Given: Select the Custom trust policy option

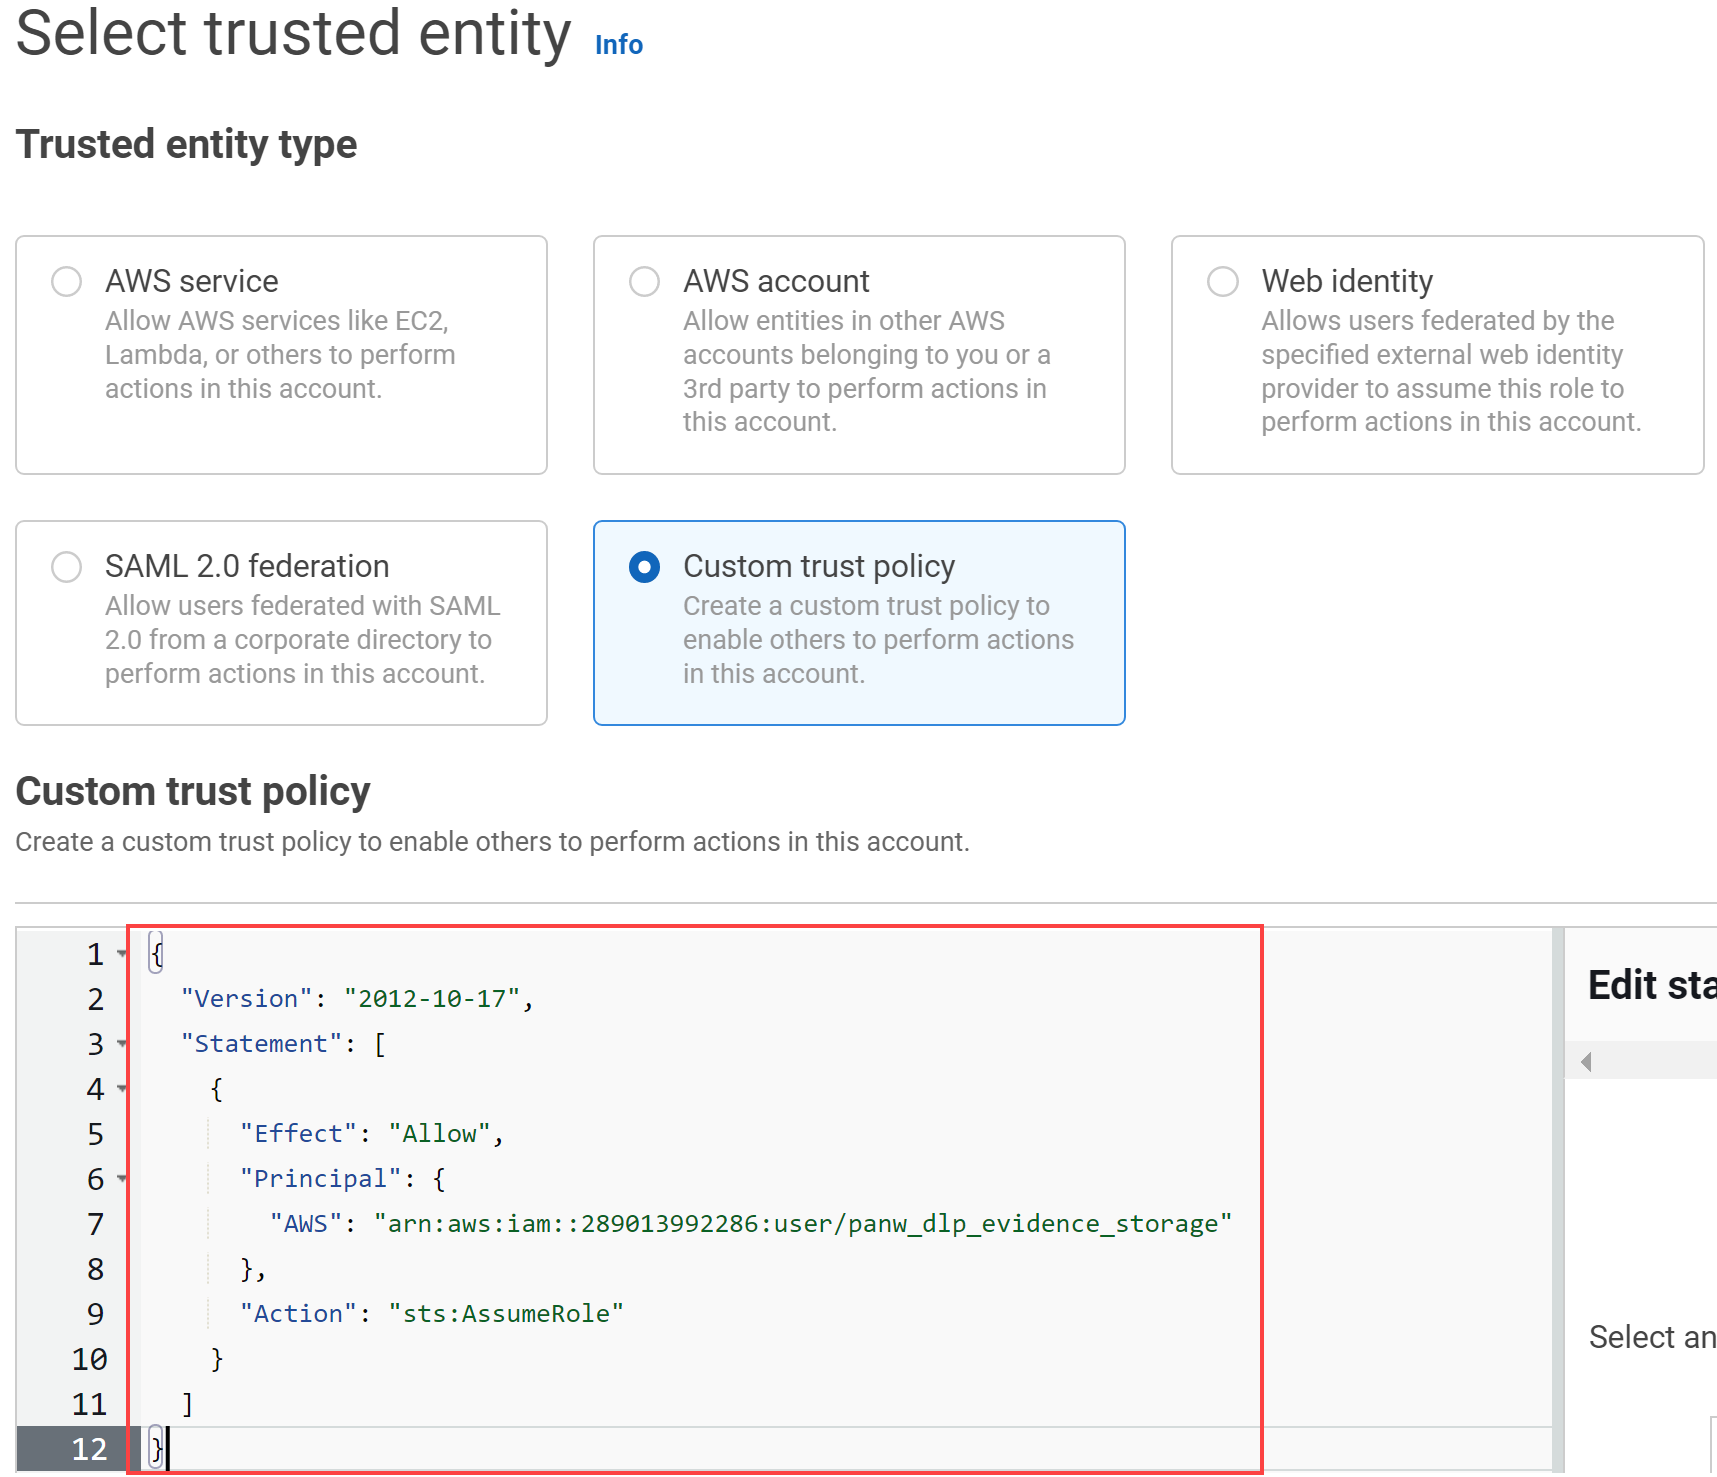Looking at the screenshot, I should pyautogui.click(x=644, y=566).
